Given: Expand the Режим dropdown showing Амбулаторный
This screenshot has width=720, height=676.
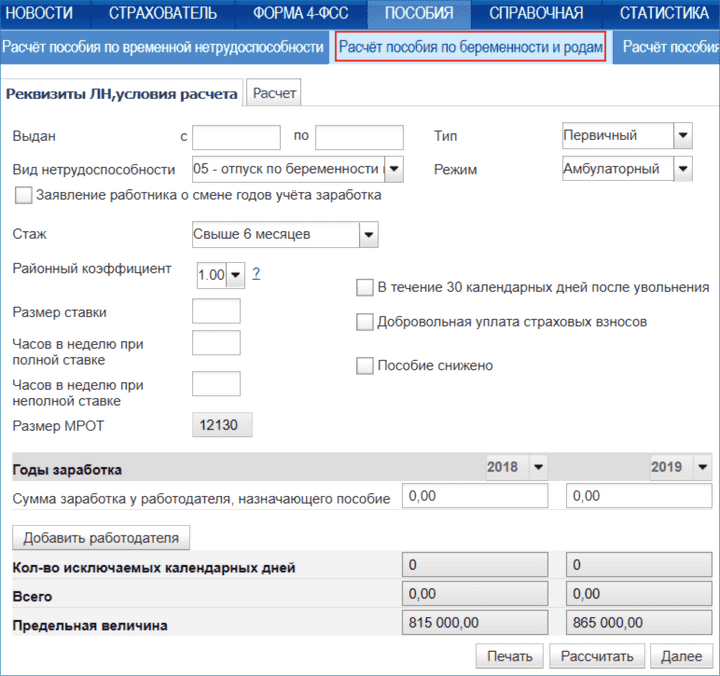Looking at the screenshot, I should pyautogui.click(x=683, y=169).
